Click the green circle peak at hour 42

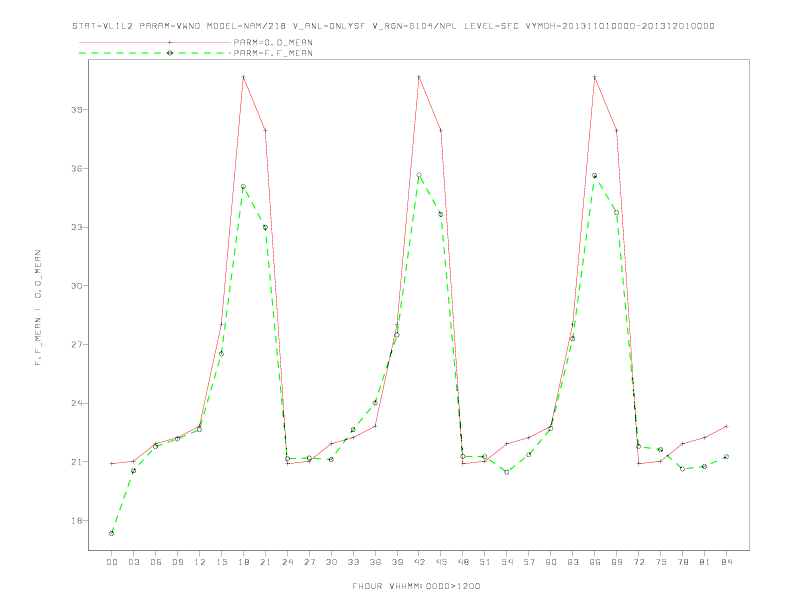[419, 175]
